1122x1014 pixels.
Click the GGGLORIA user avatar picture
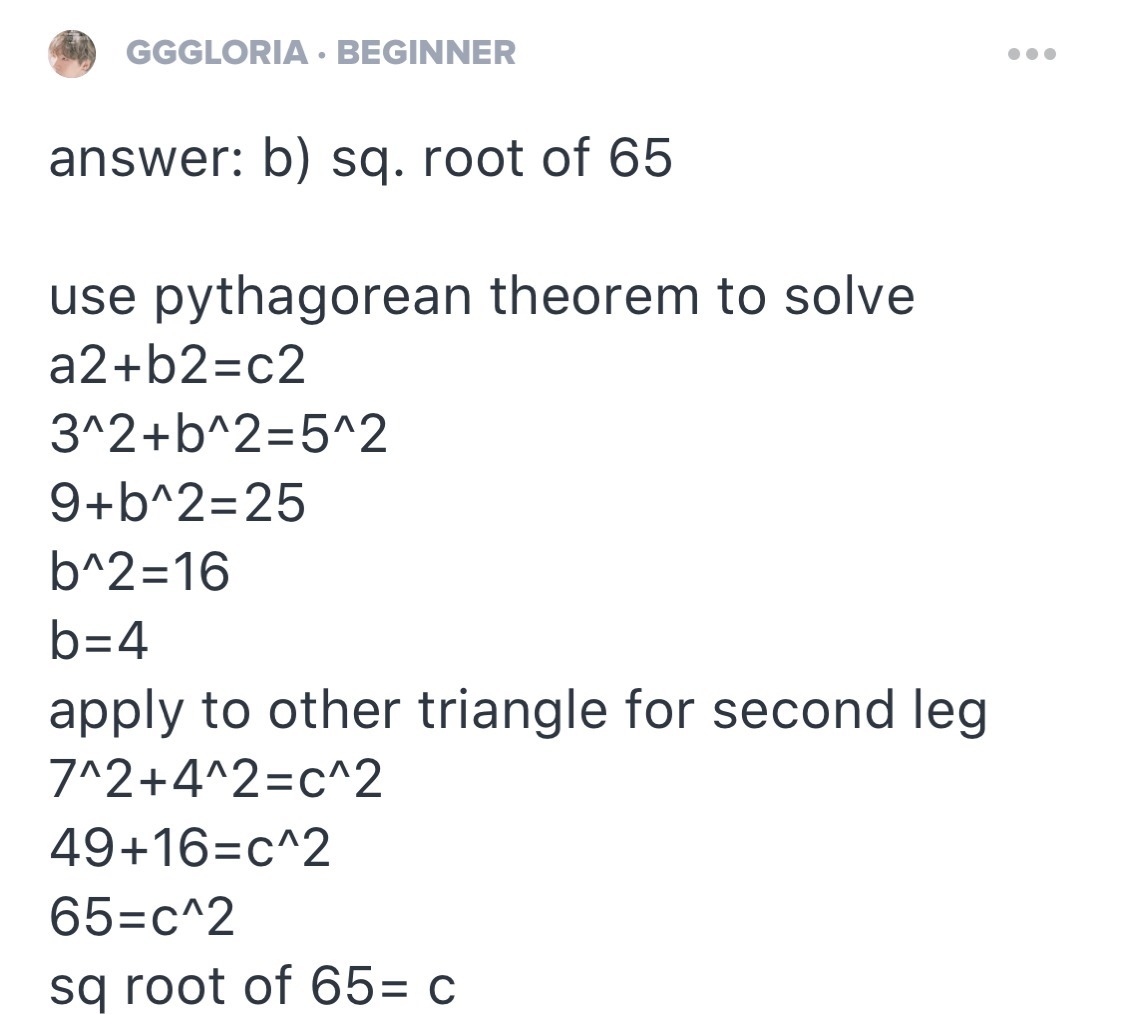point(72,52)
